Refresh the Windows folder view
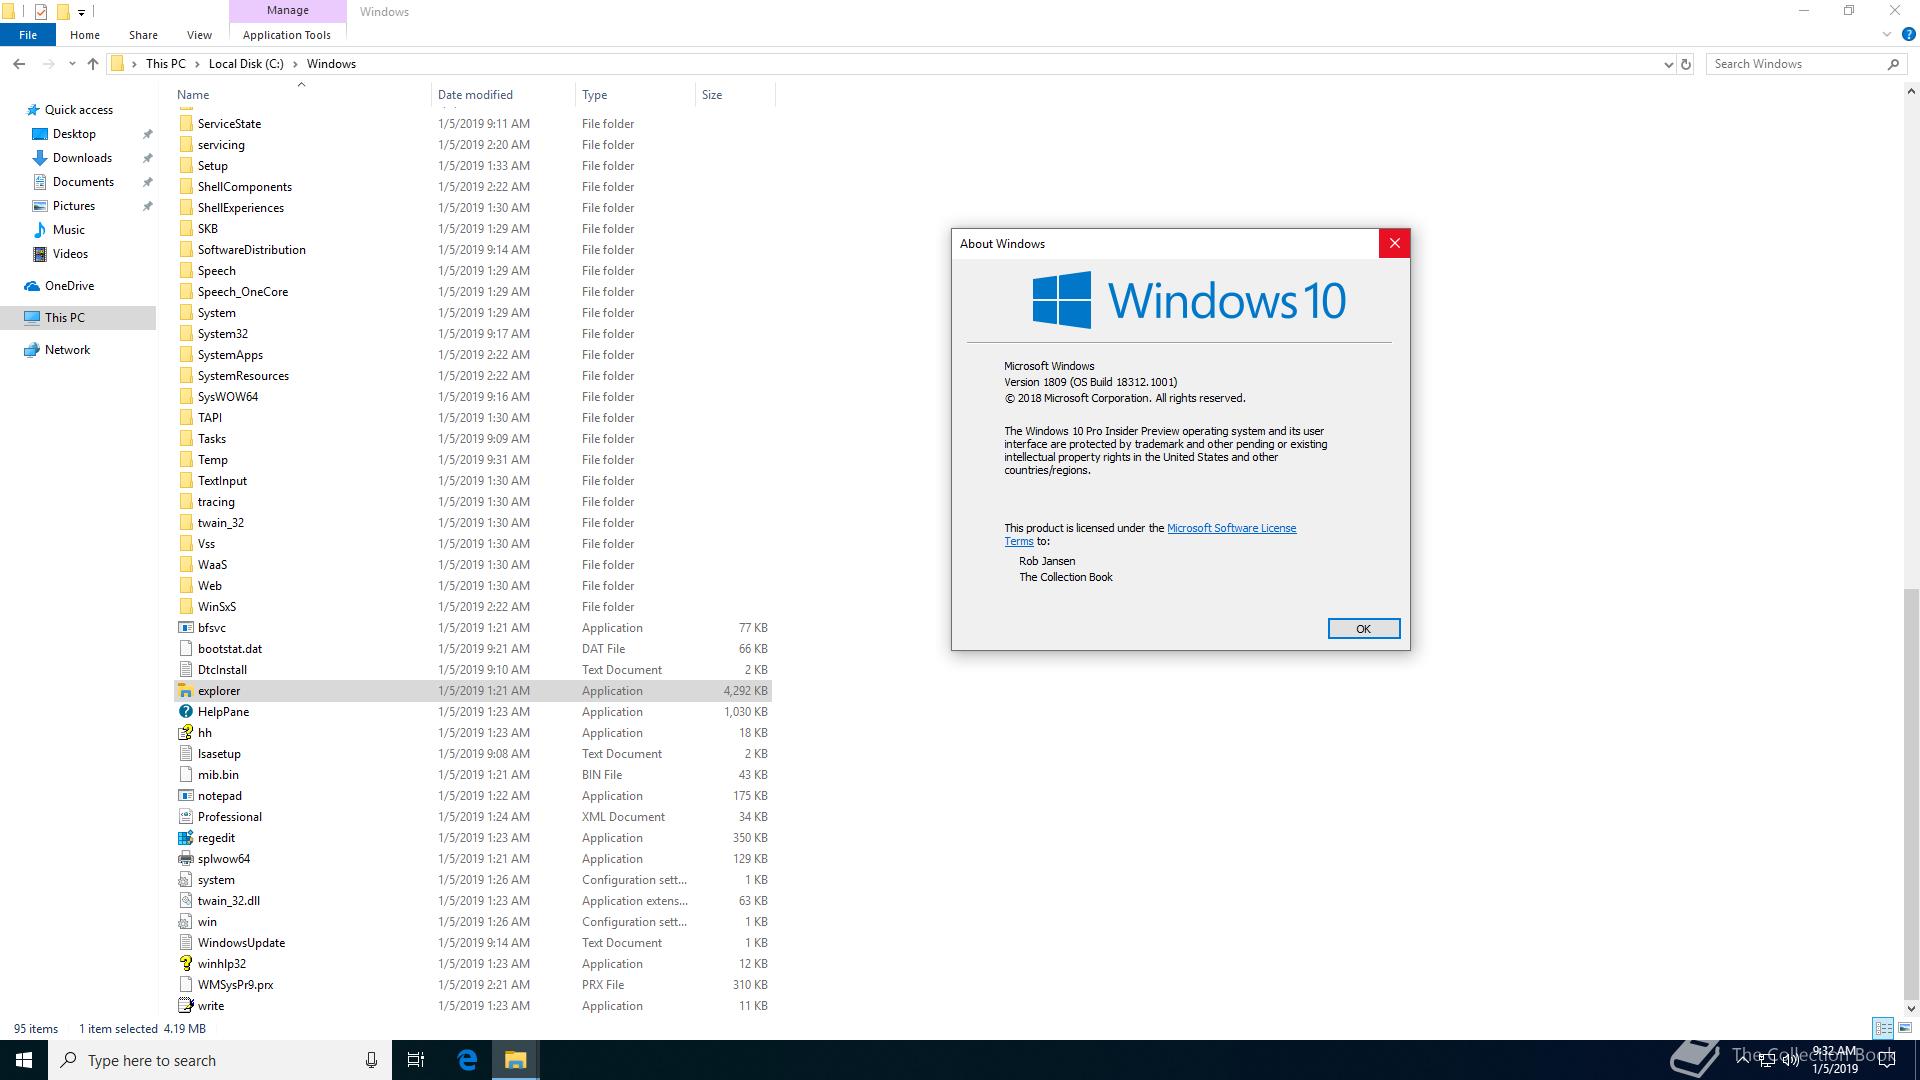The height and width of the screenshot is (1080, 1920). 1686,64
